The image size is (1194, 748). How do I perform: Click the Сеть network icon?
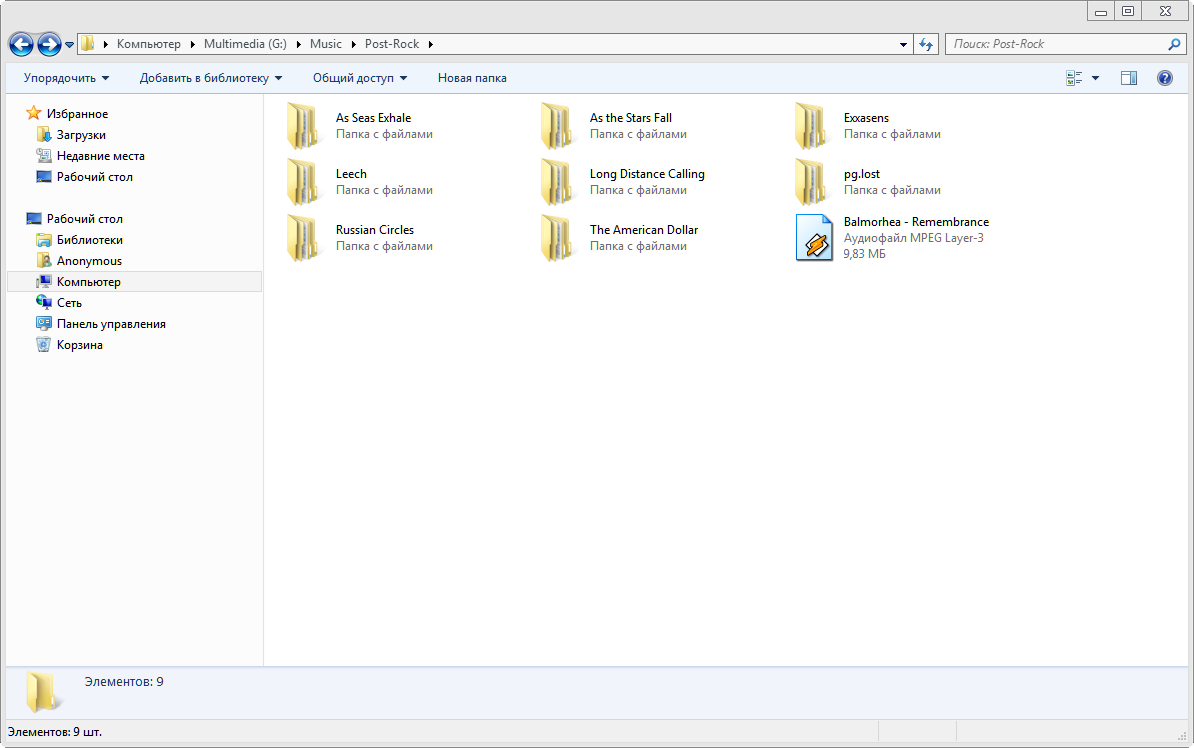coord(44,302)
